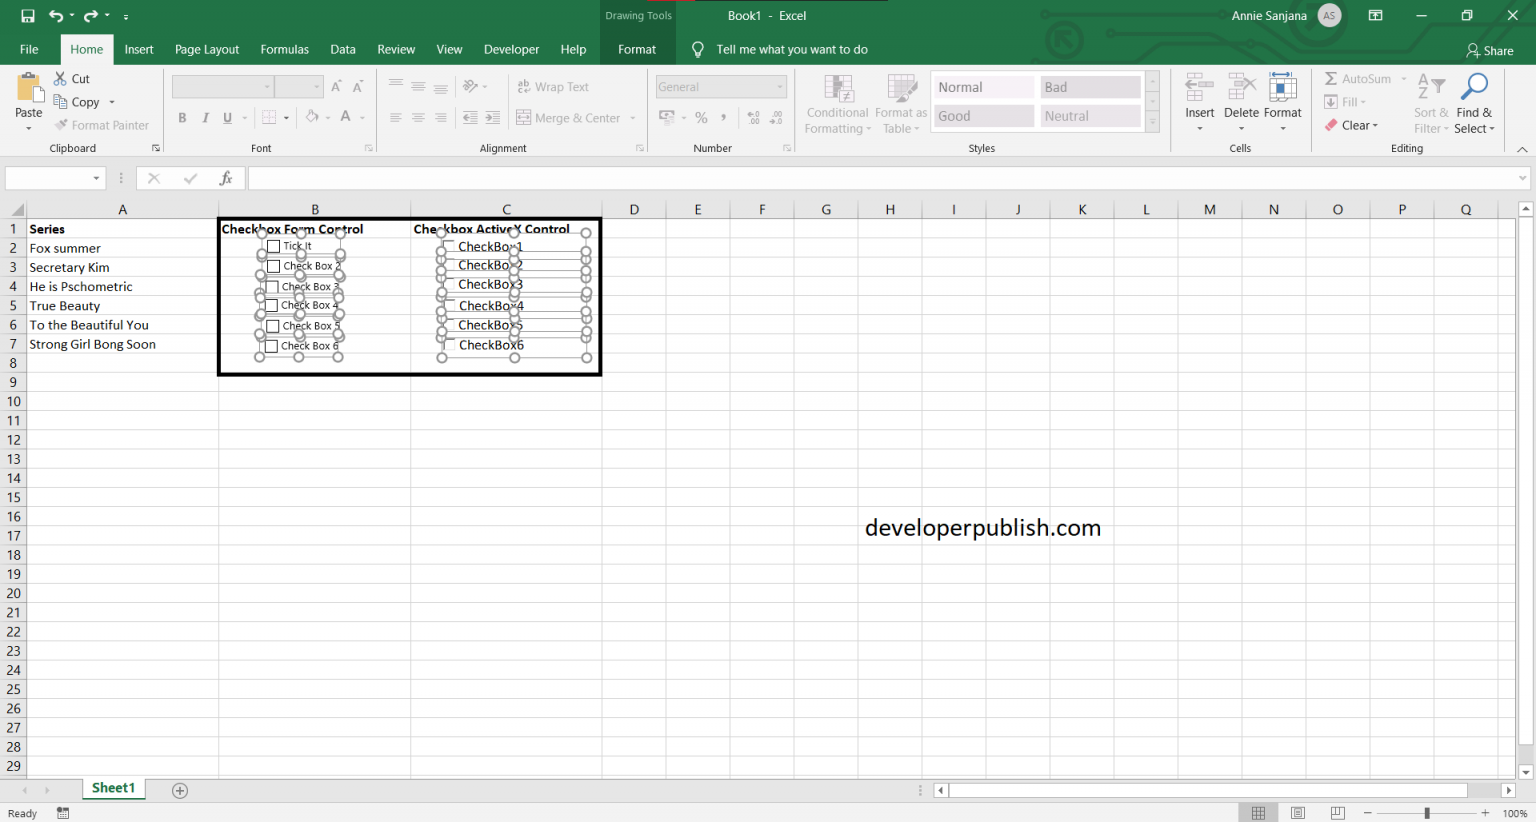The width and height of the screenshot is (1536, 822).
Task: Open Find & Select
Action: 1476,103
